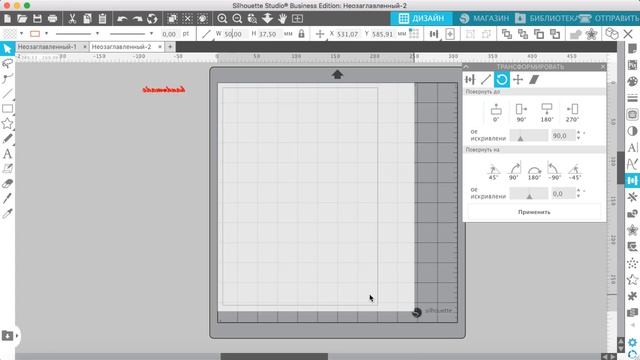Open the Text Style panel icon
The image size is (640, 360).
[x=632, y=148]
